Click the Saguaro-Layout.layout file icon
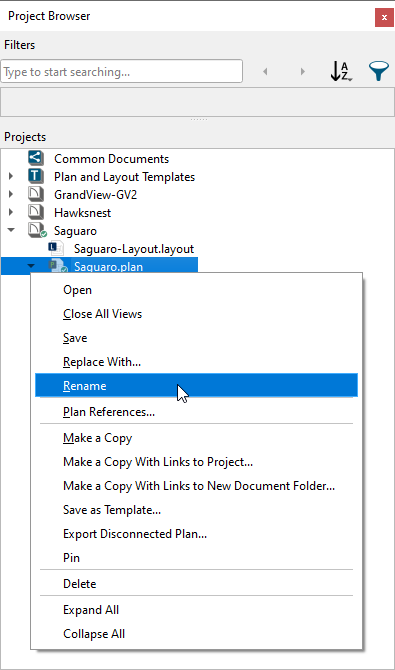 pyautogui.click(x=56, y=248)
